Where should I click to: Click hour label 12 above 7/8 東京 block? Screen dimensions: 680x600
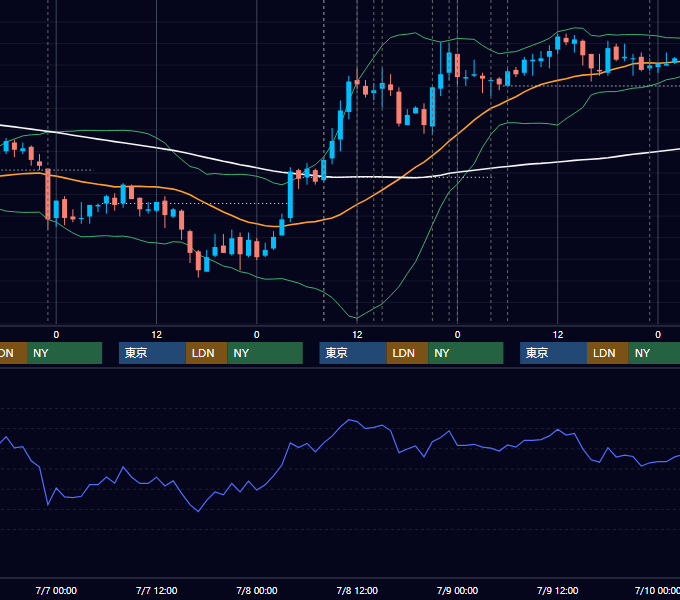pos(357,335)
